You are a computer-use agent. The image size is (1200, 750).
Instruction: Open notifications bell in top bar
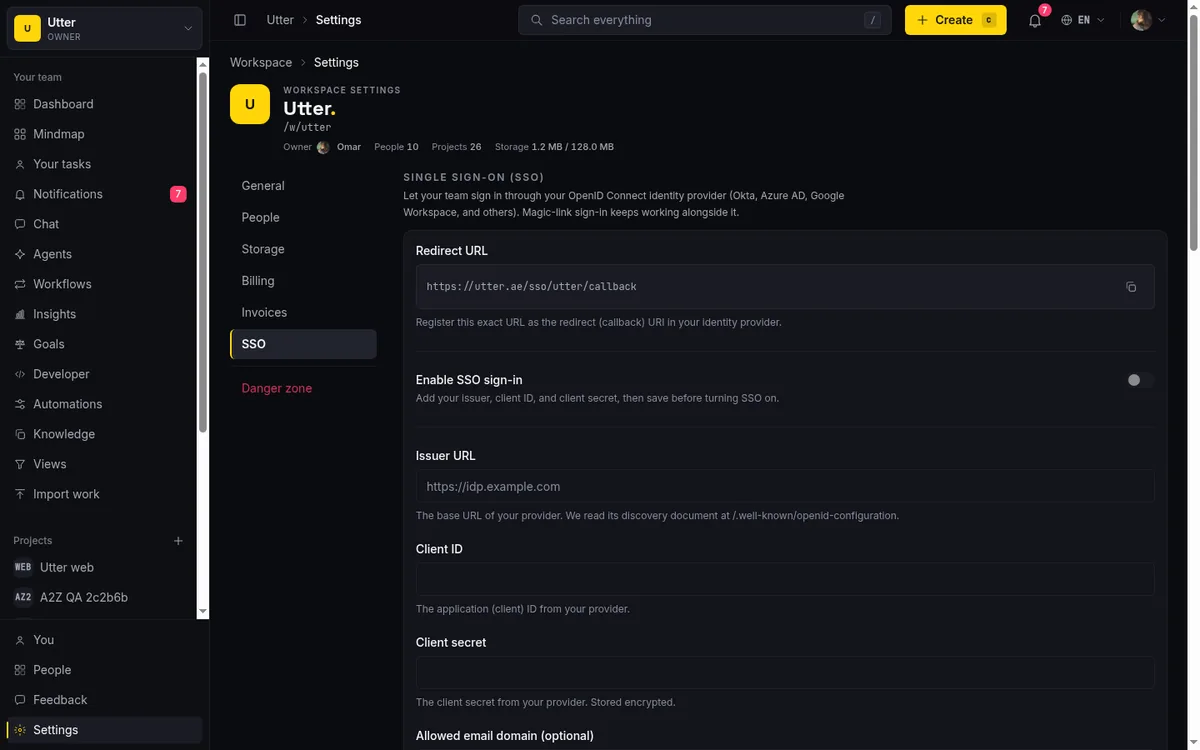click(1035, 20)
